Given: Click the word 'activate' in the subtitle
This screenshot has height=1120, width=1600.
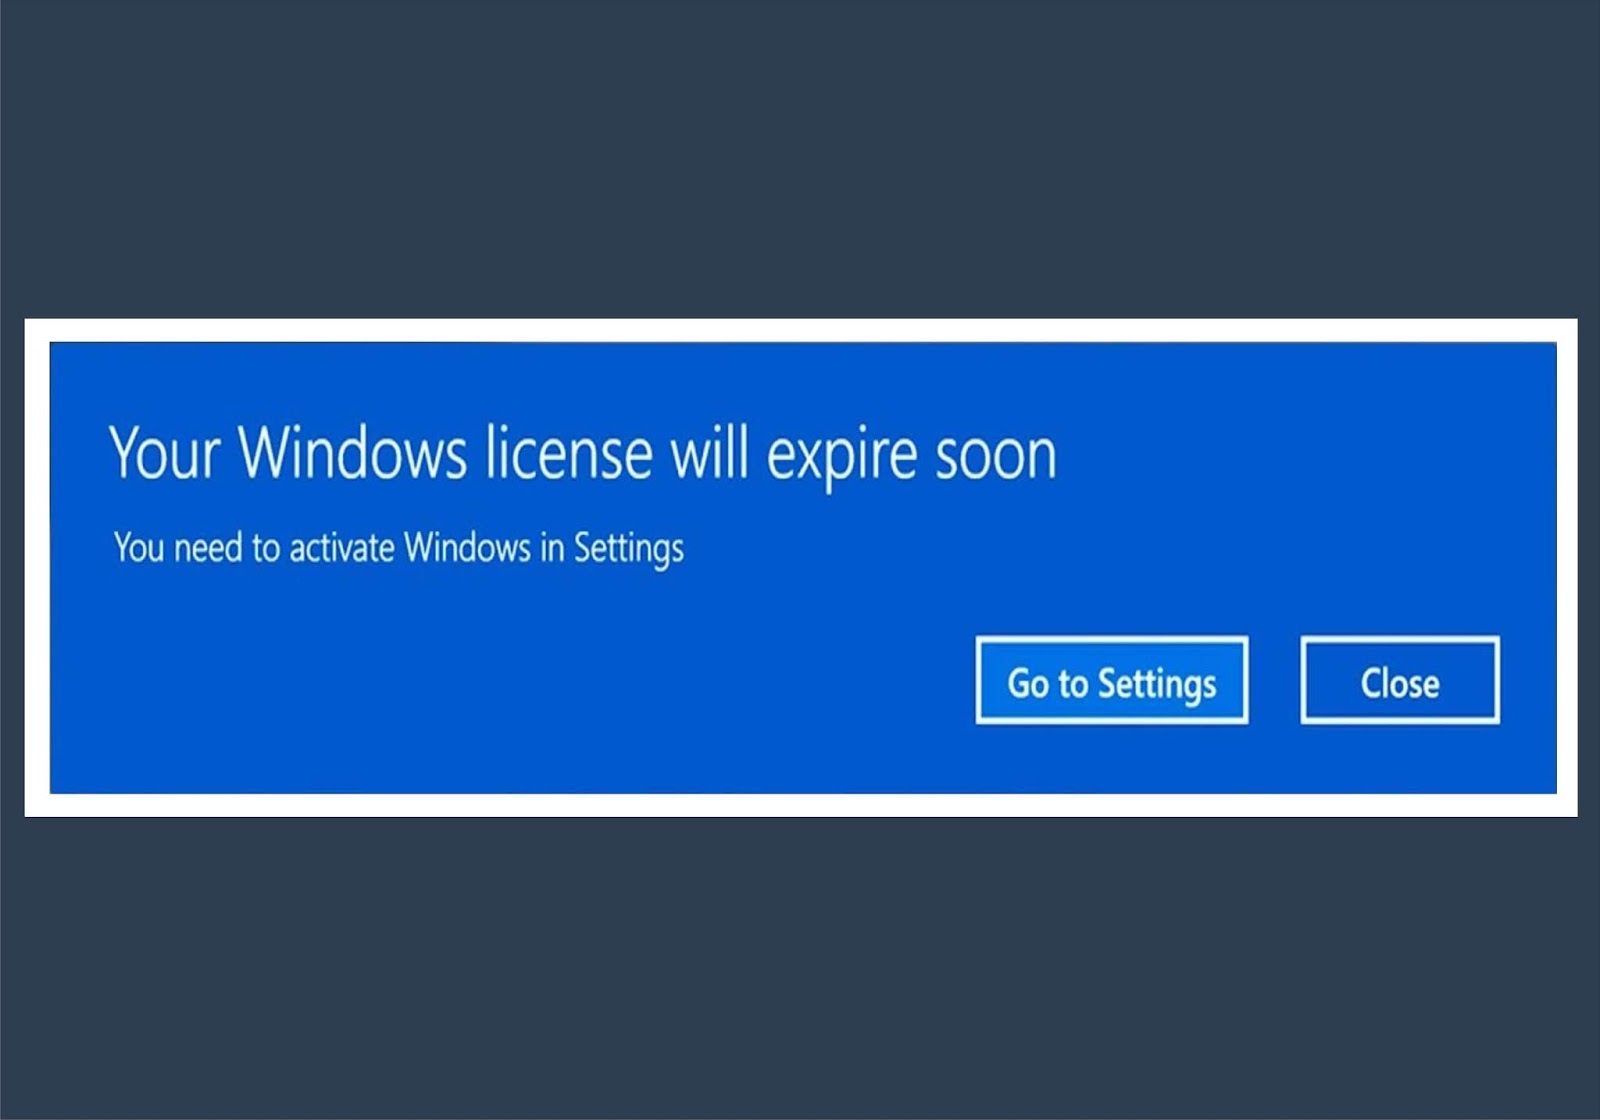Looking at the screenshot, I should tap(341, 548).
